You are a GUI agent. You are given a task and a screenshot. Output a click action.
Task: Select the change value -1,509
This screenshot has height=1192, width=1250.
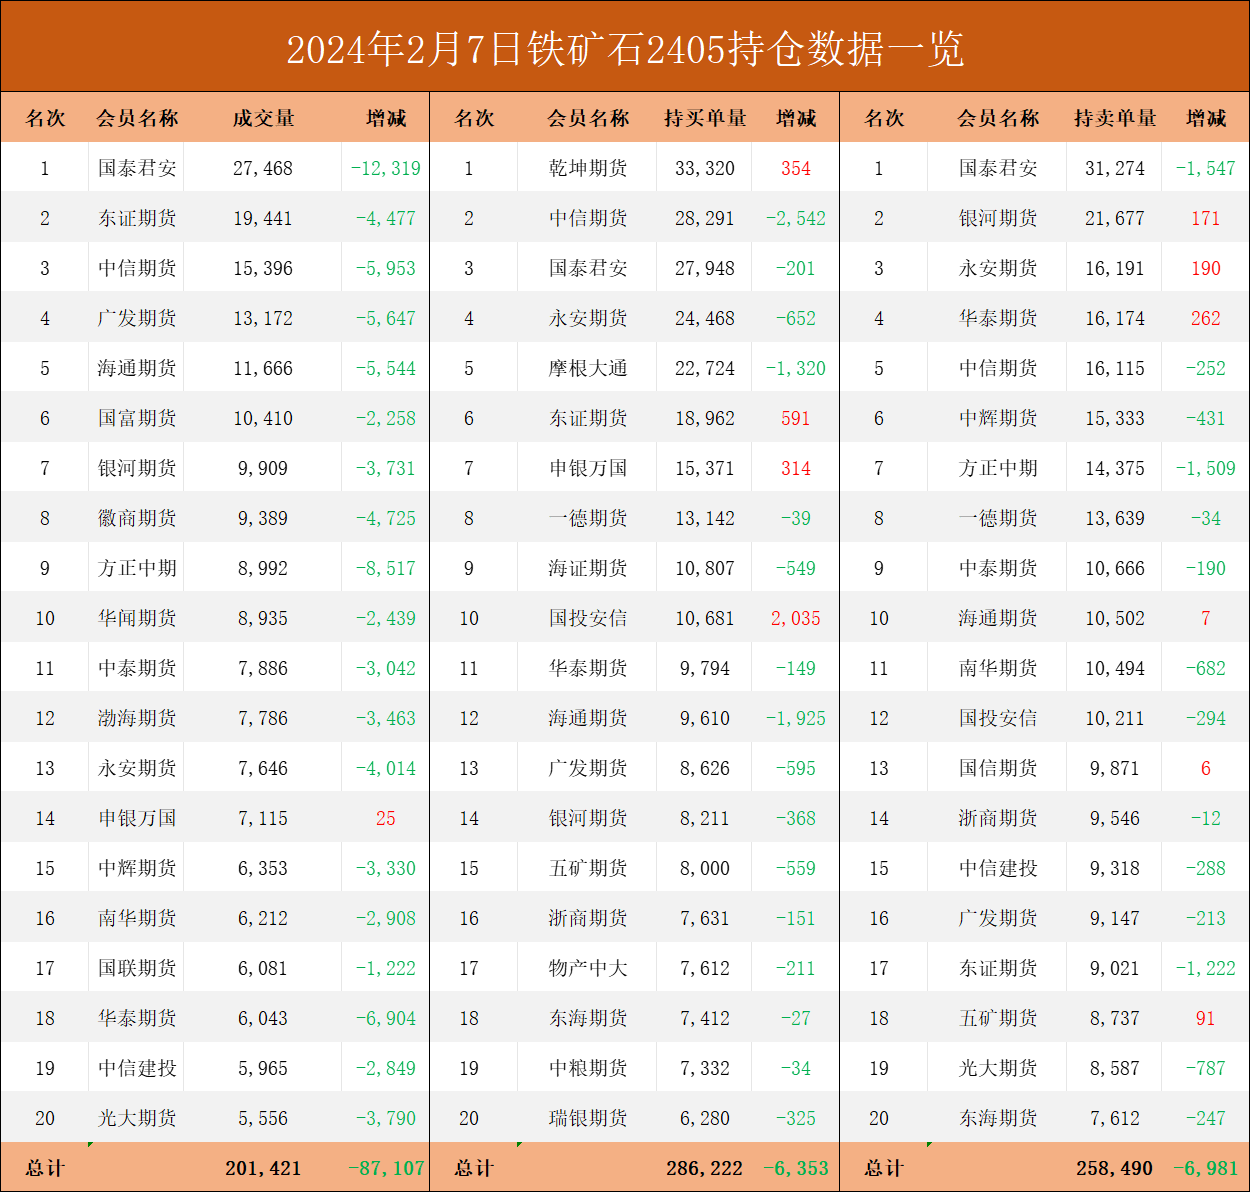point(1206,468)
